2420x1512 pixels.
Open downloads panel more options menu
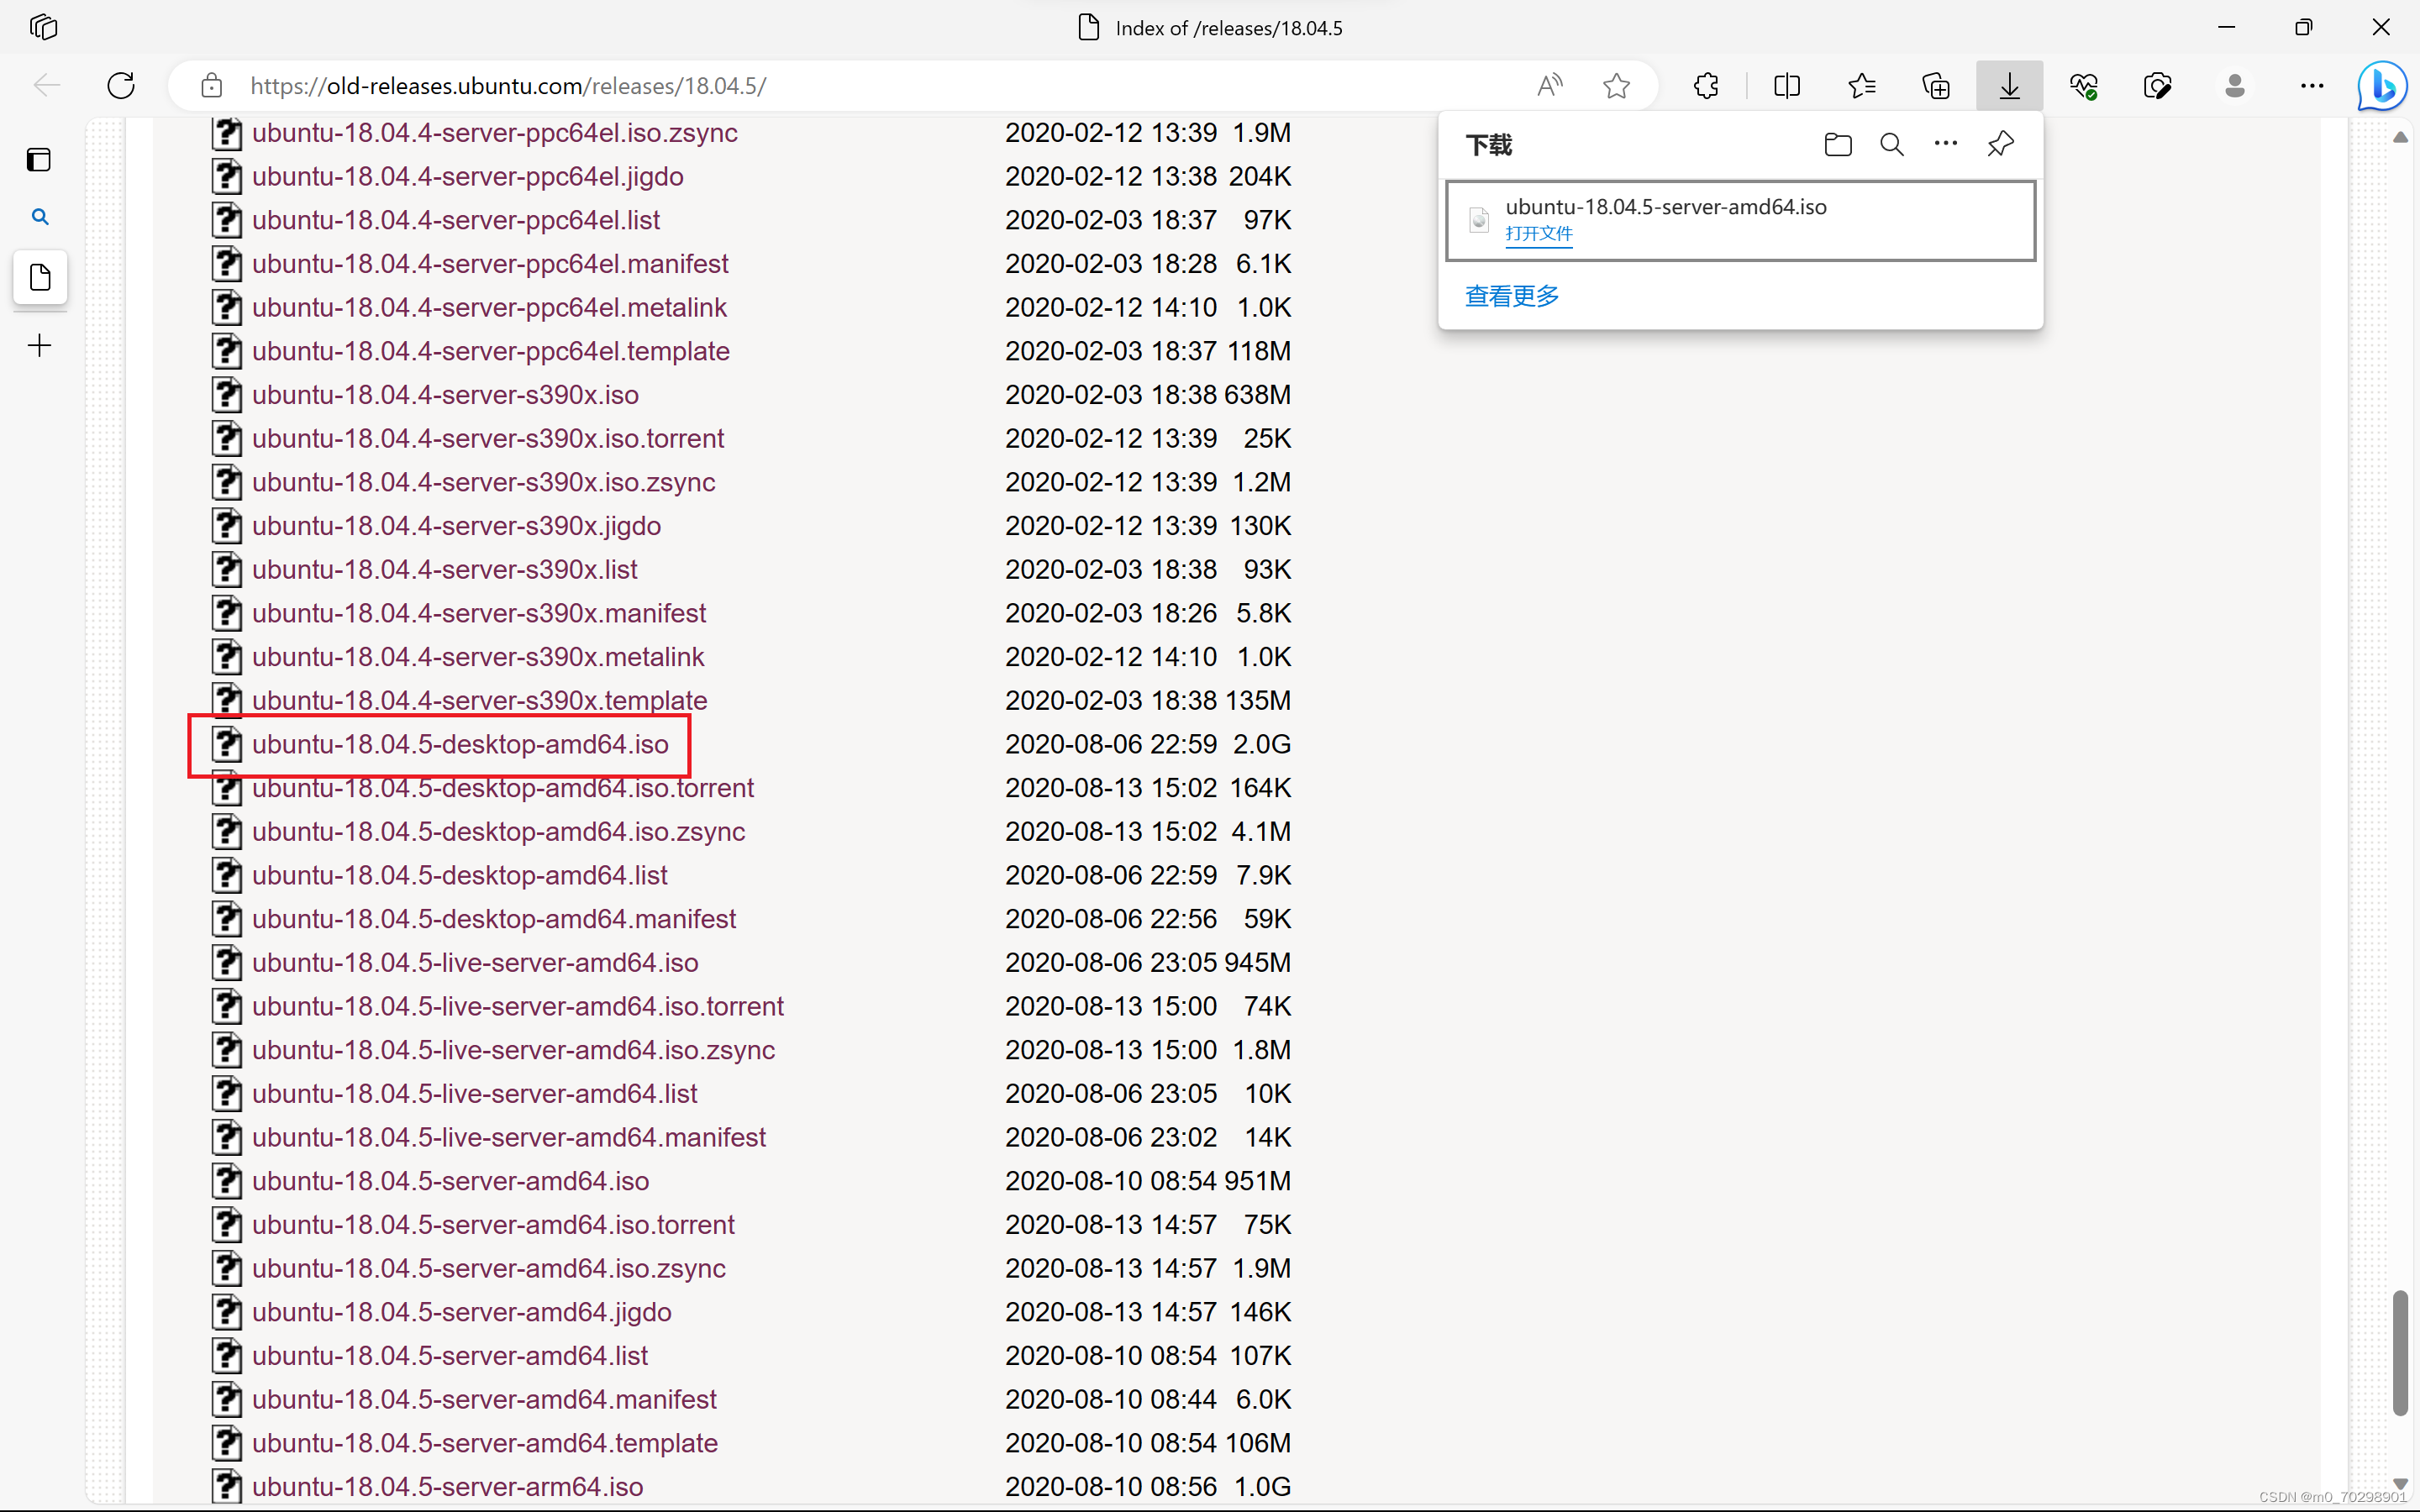(x=1945, y=144)
